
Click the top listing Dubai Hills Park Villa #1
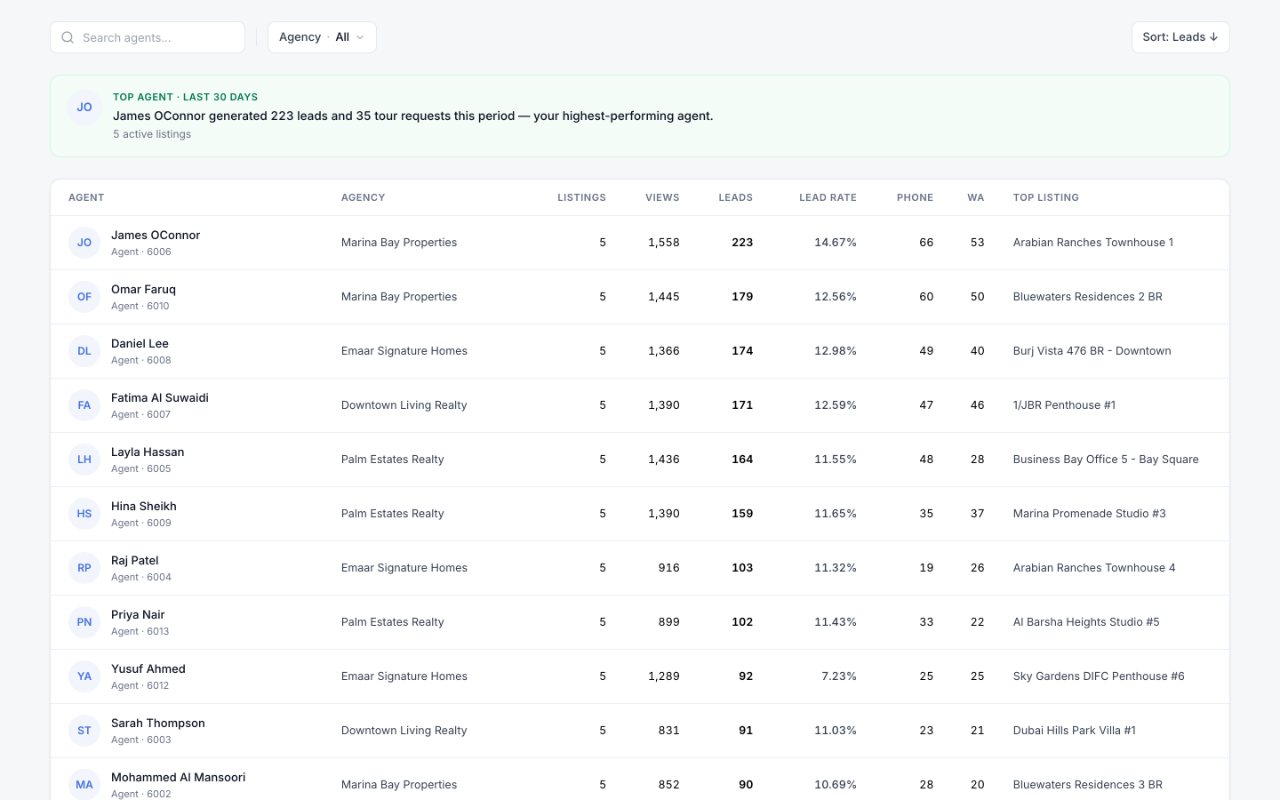pos(1075,731)
